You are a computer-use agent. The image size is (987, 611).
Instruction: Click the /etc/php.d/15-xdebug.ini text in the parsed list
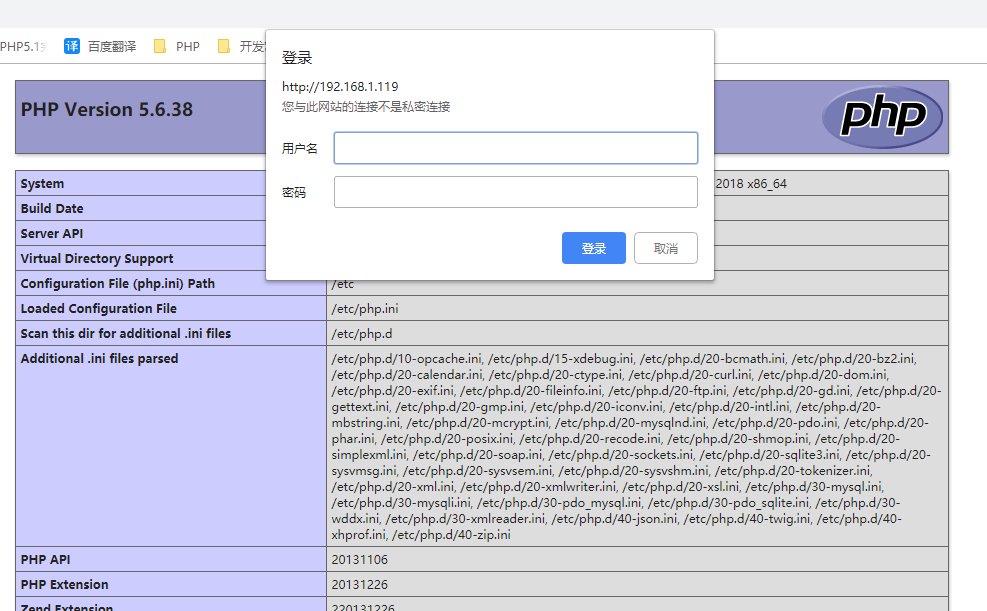[561, 359]
